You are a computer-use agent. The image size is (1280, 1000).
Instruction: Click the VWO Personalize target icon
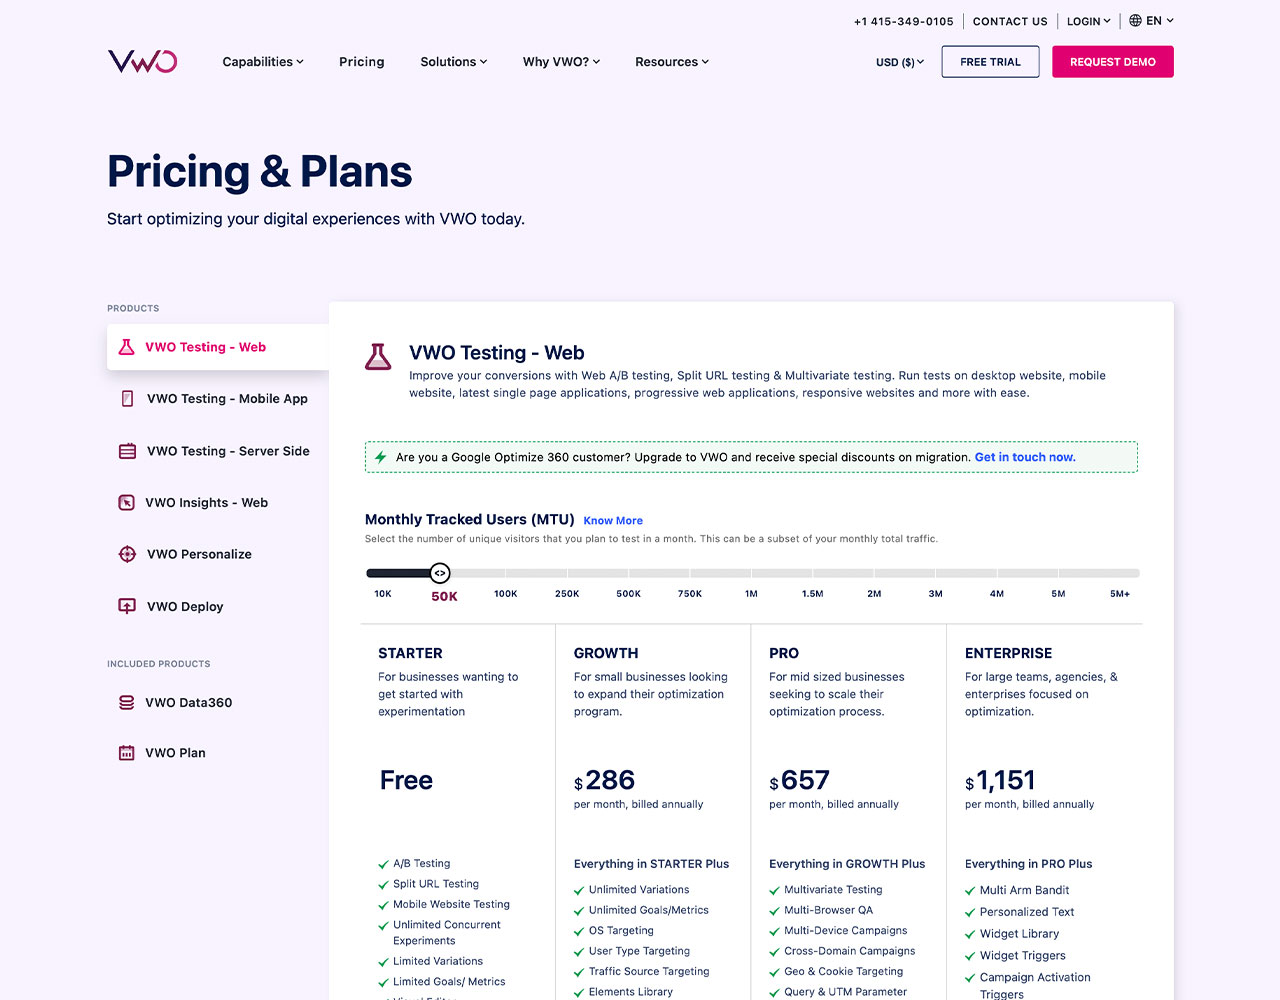[x=127, y=554]
